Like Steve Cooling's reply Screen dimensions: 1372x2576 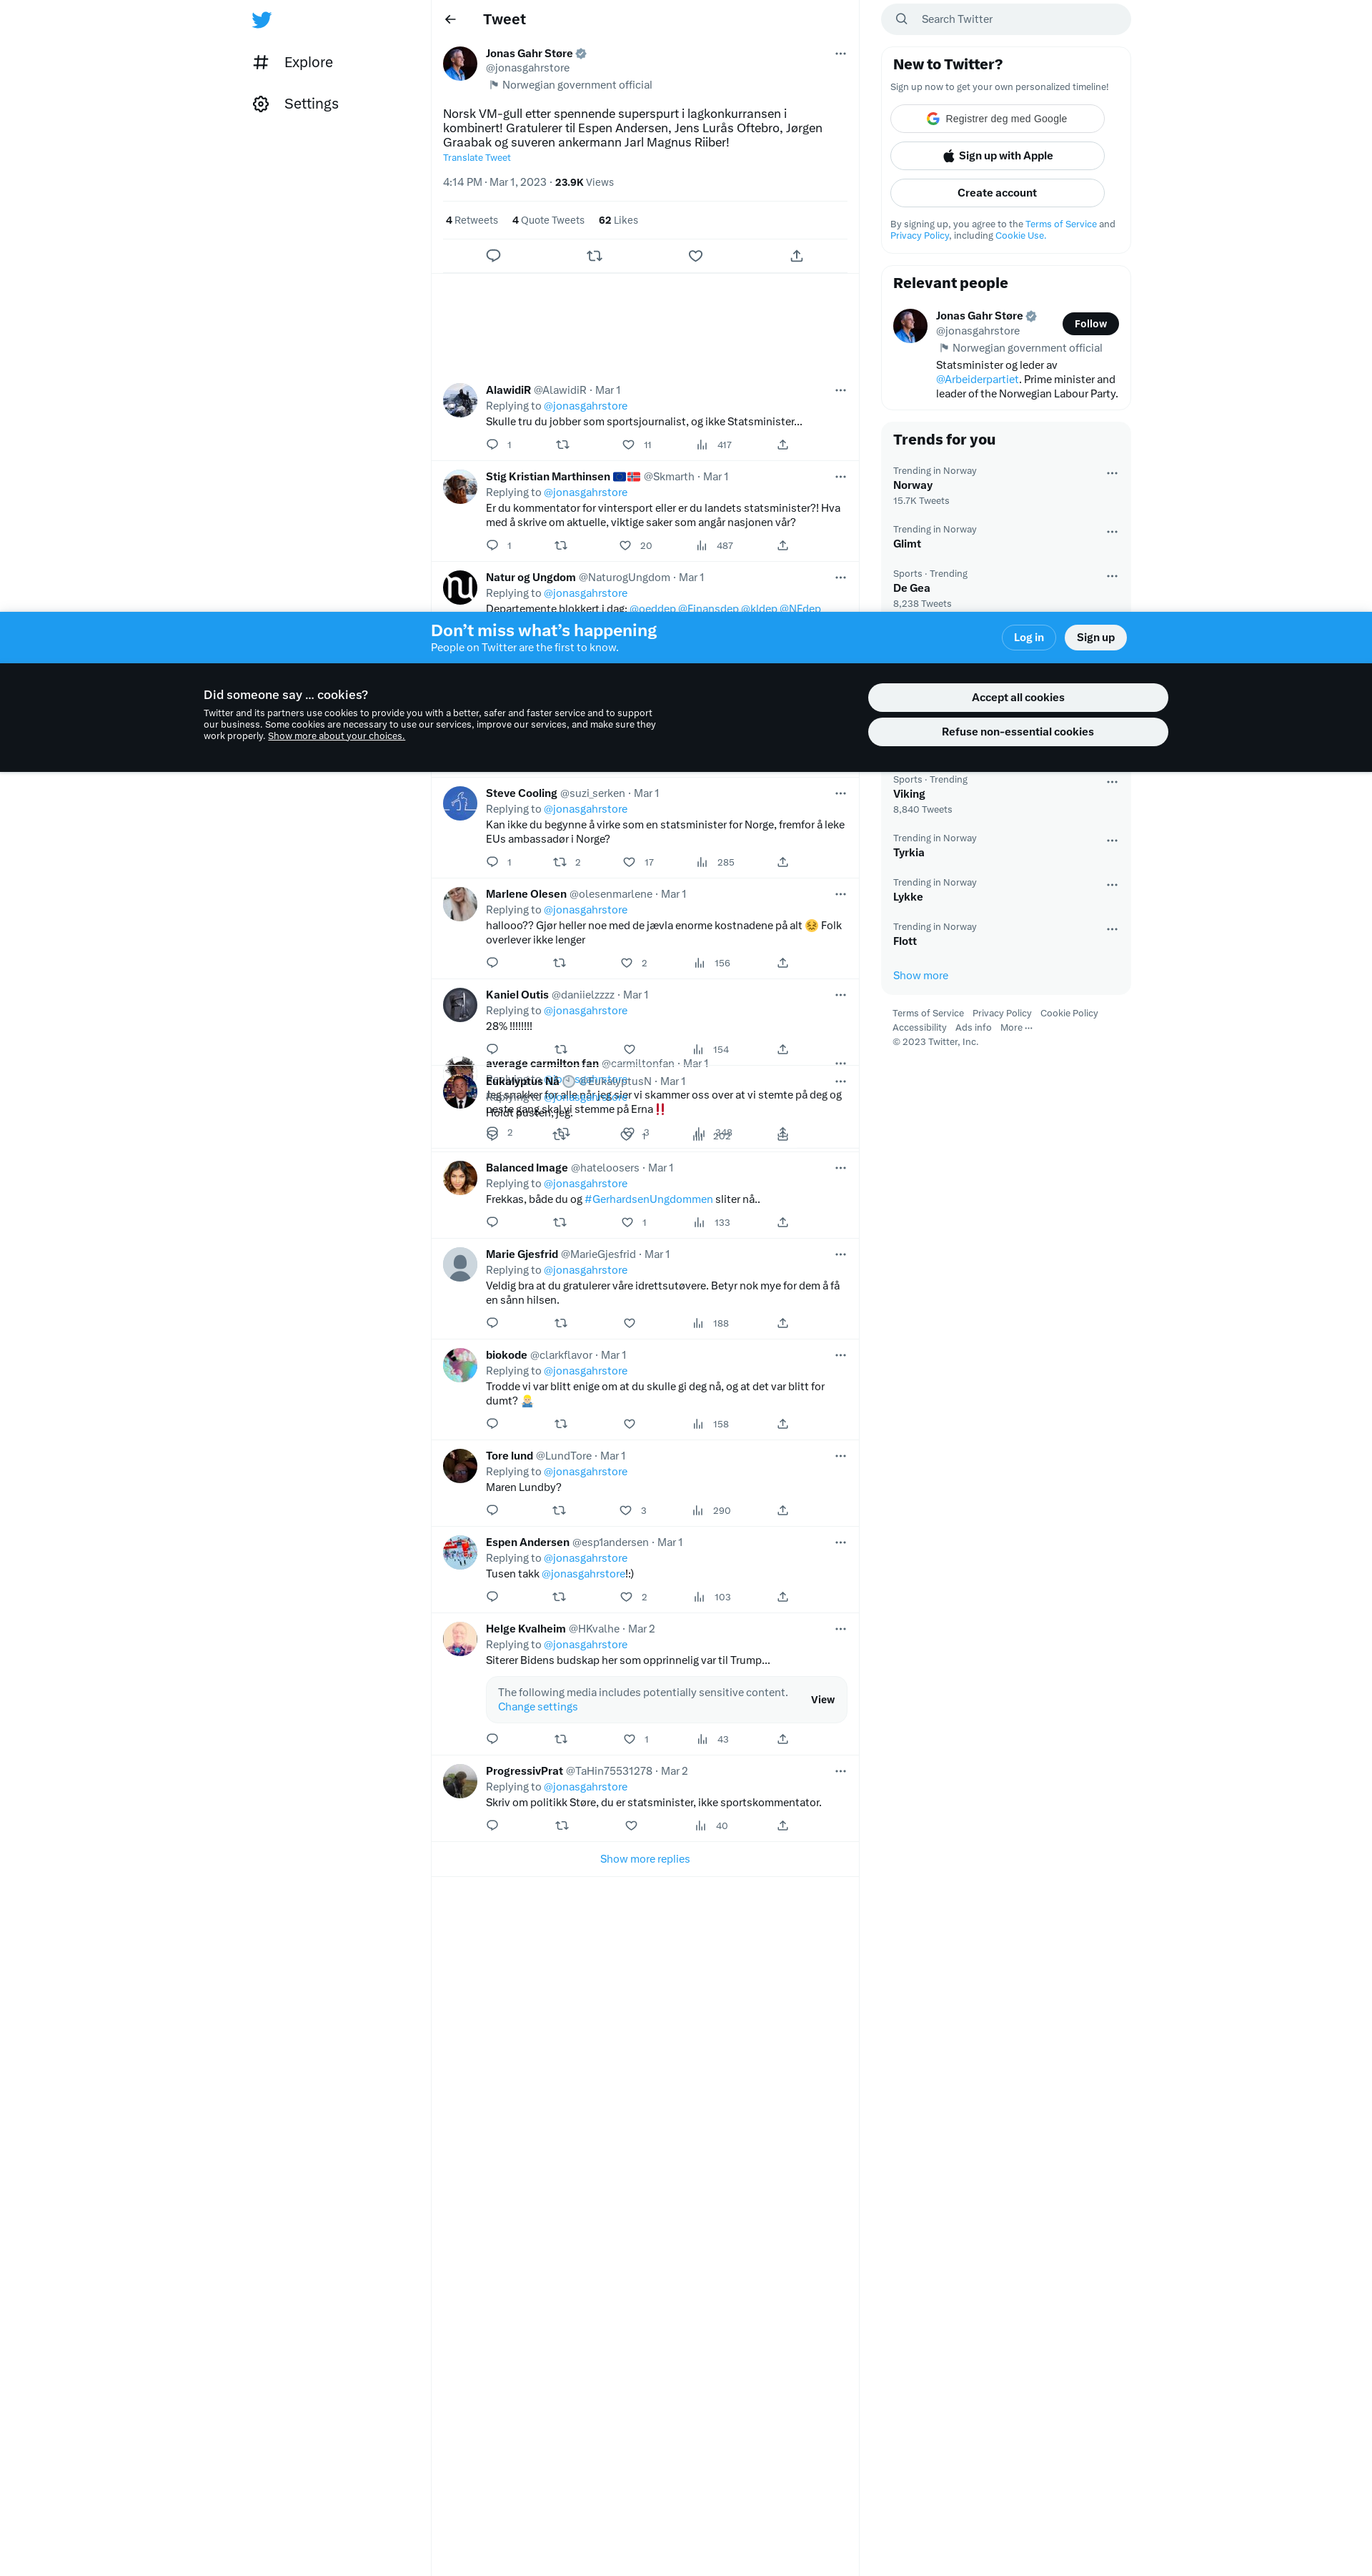[x=629, y=862]
